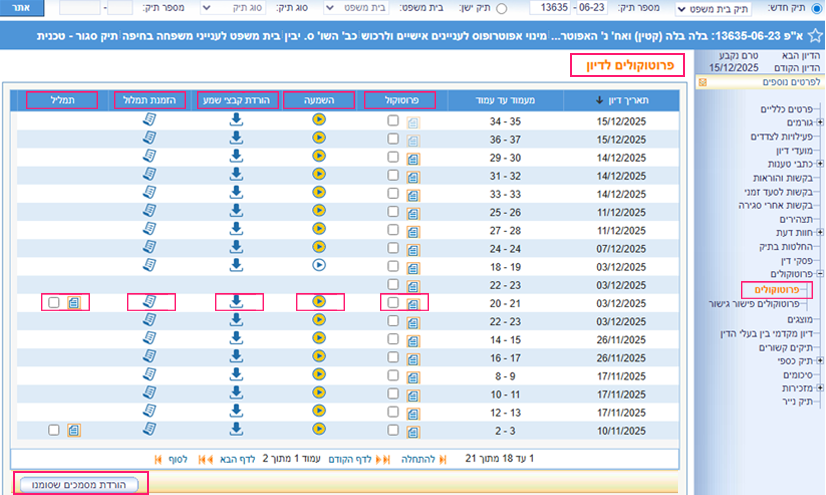This screenshot has height=495, width=826.
Task: Open פסקי דין in the sidebar
Action: coord(797,260)
